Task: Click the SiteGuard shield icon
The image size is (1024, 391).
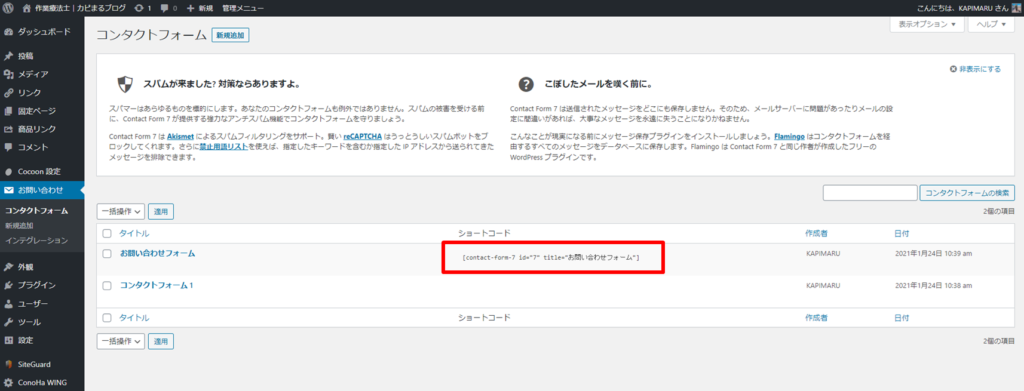Action: coord(8,364)
